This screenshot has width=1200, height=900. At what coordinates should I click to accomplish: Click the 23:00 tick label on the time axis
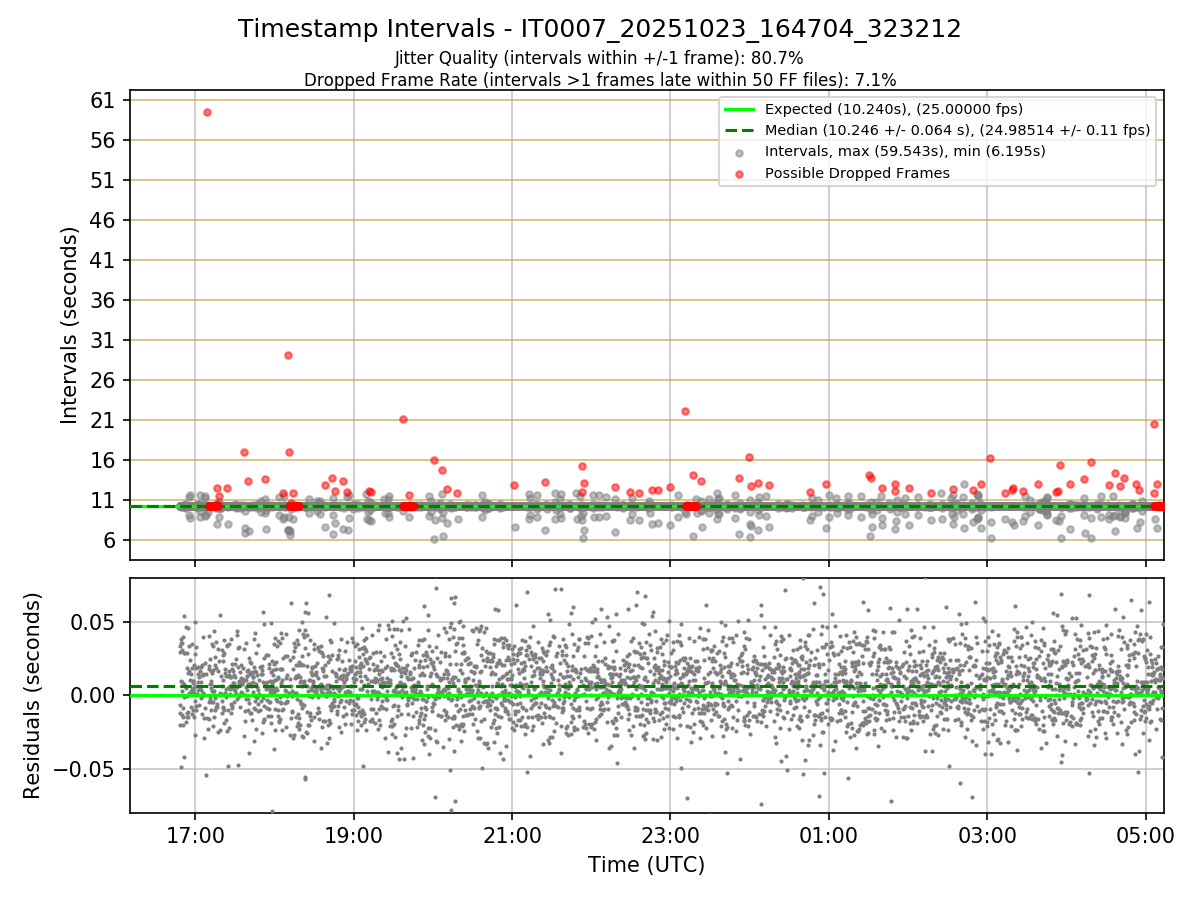pos(670,834)
